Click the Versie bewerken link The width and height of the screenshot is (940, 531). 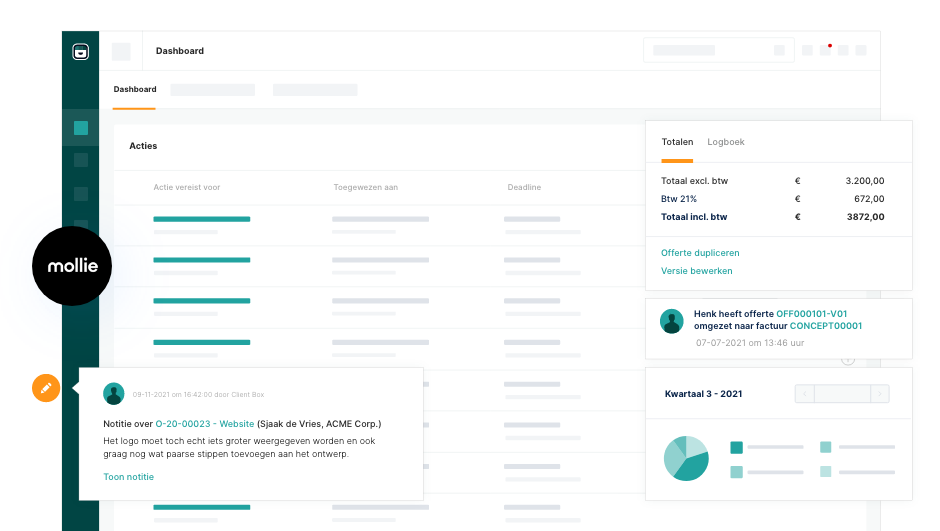(x=696, y=271)
